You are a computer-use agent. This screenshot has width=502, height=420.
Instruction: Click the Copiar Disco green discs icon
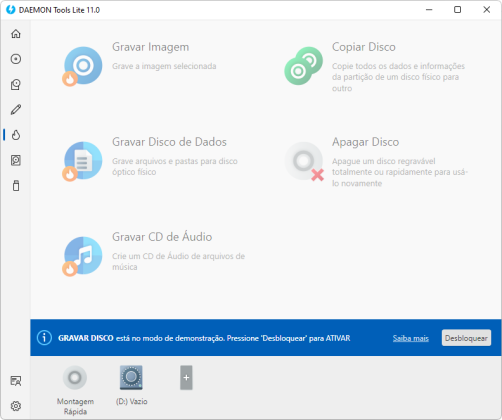[303, 66]
